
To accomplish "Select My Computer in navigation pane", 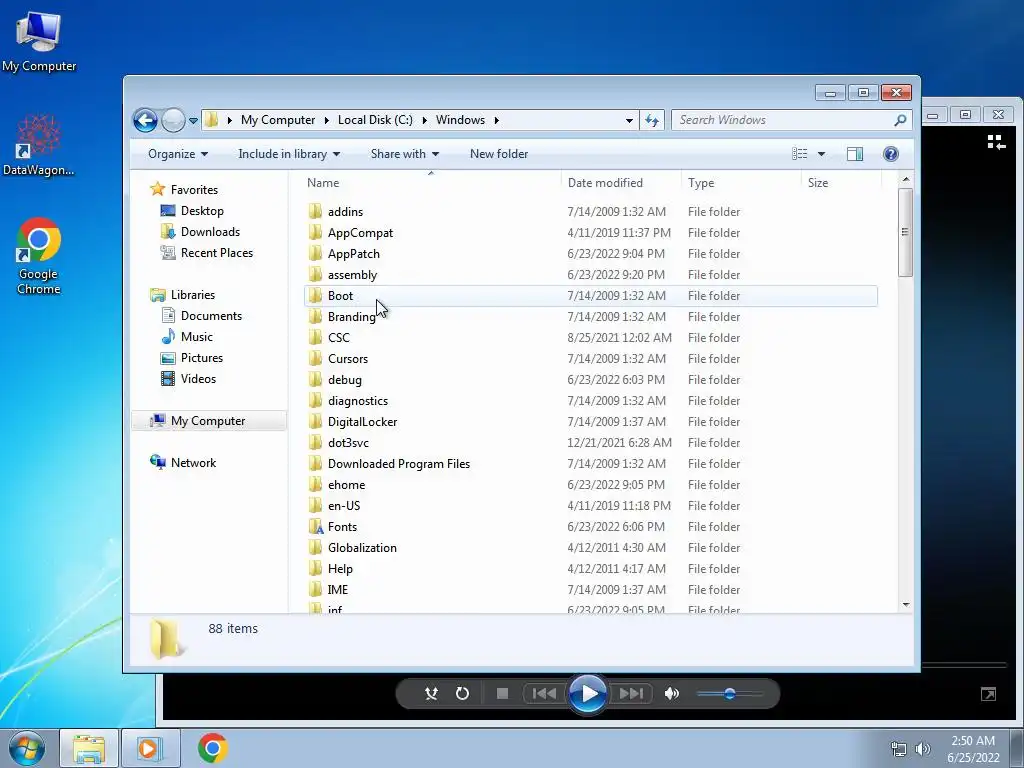I will click(208, 421).
